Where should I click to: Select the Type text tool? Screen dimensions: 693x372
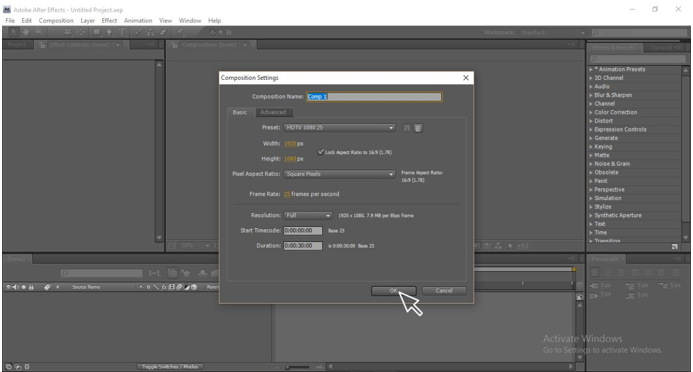122,32
